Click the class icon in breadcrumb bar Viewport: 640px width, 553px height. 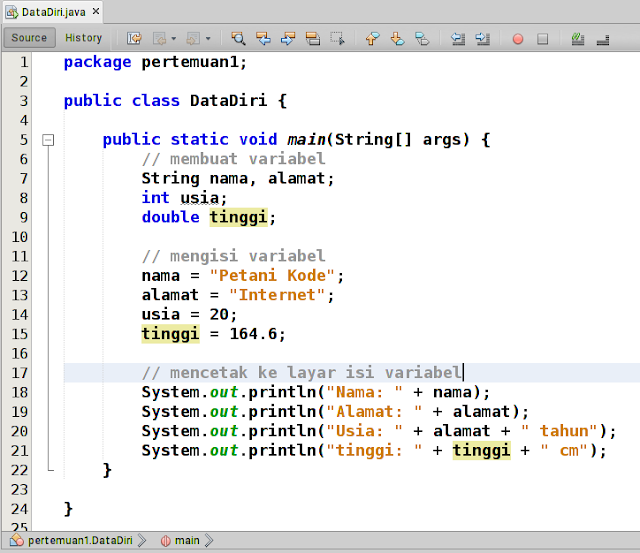tap(17, 540)
